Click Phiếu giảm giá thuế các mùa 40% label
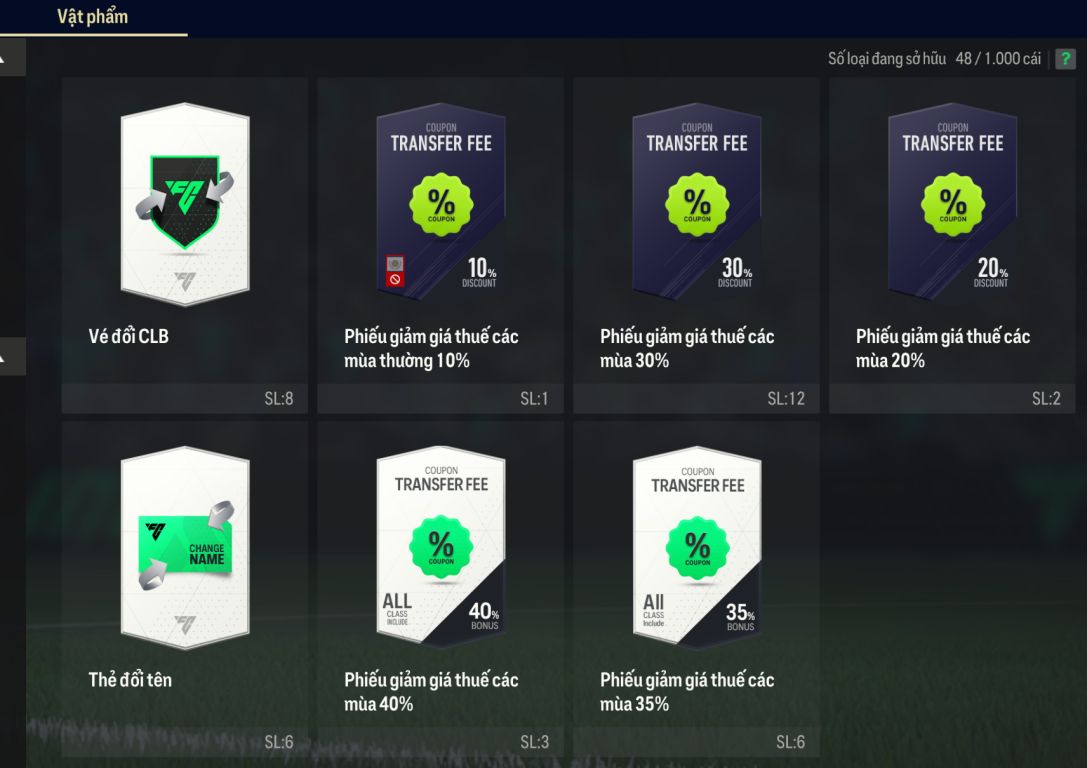Viewport: 1087px width, 768px height. [431, 692]
